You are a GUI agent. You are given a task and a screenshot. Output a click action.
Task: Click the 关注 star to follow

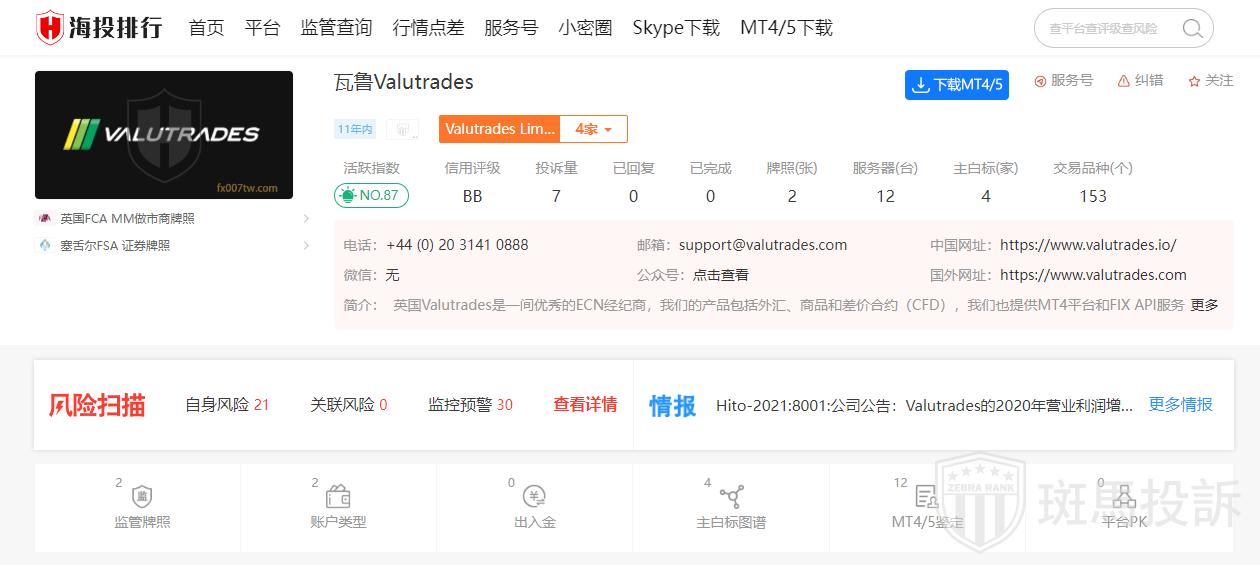click(1194, 81)
